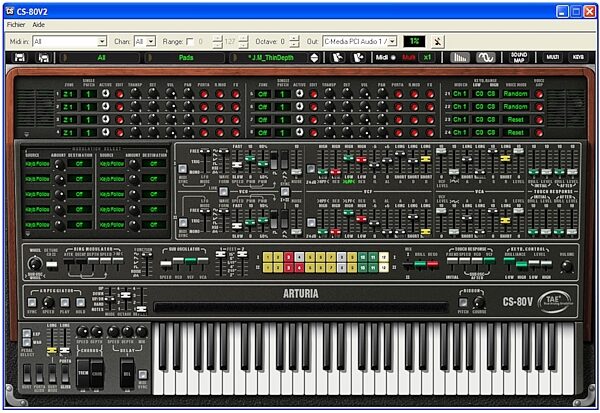Click the yellow Sustain long slider
600x413 pixels.
coord(51,350)
